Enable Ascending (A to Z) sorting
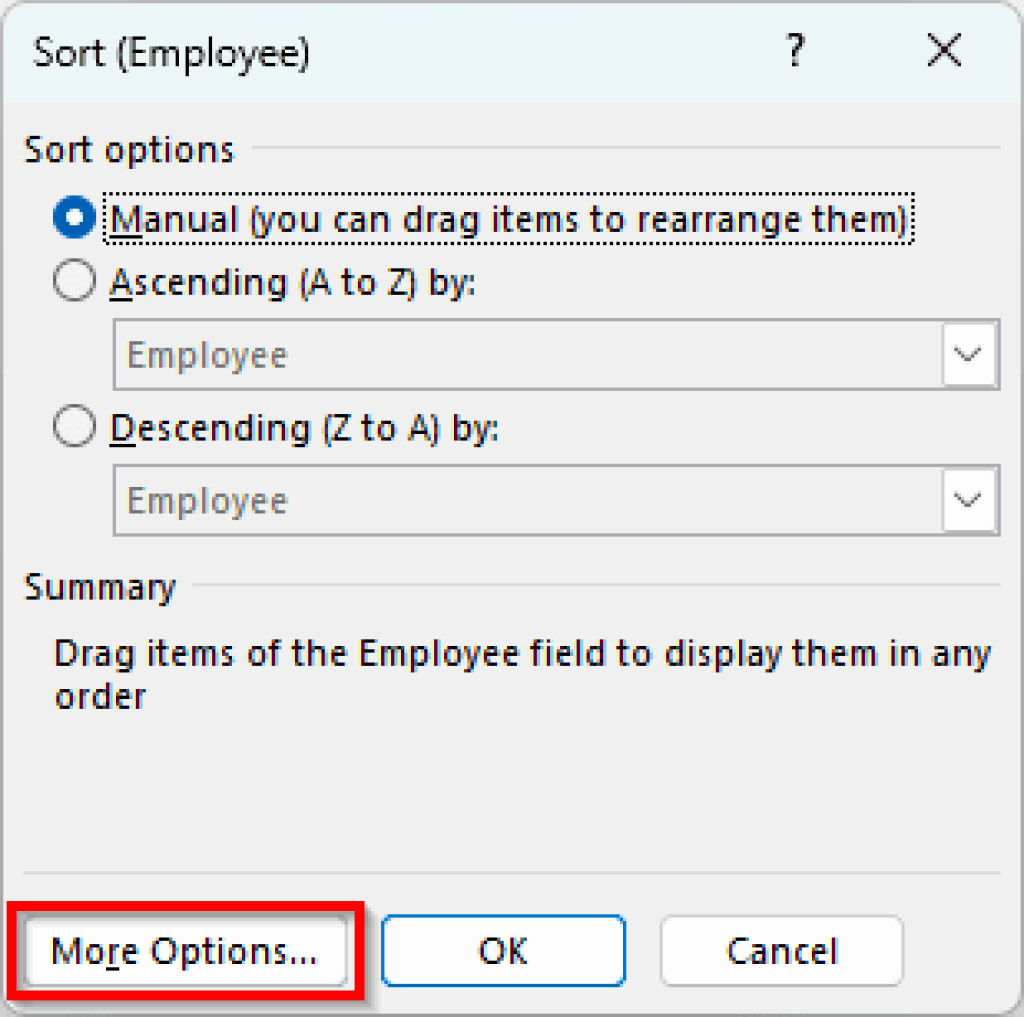 coord(73,281)
